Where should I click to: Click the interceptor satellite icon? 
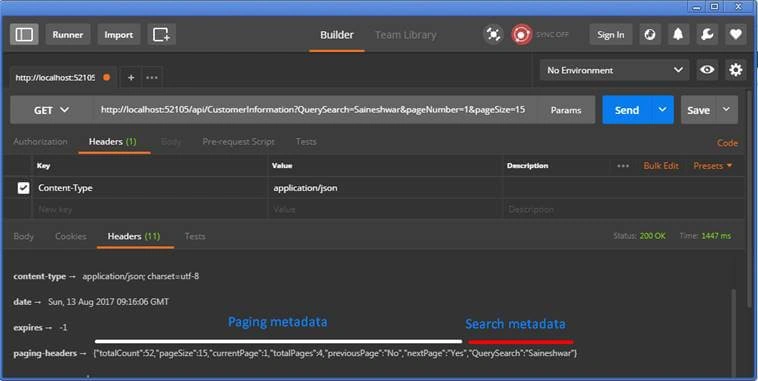pyautogui.click(x=493, y=35)
